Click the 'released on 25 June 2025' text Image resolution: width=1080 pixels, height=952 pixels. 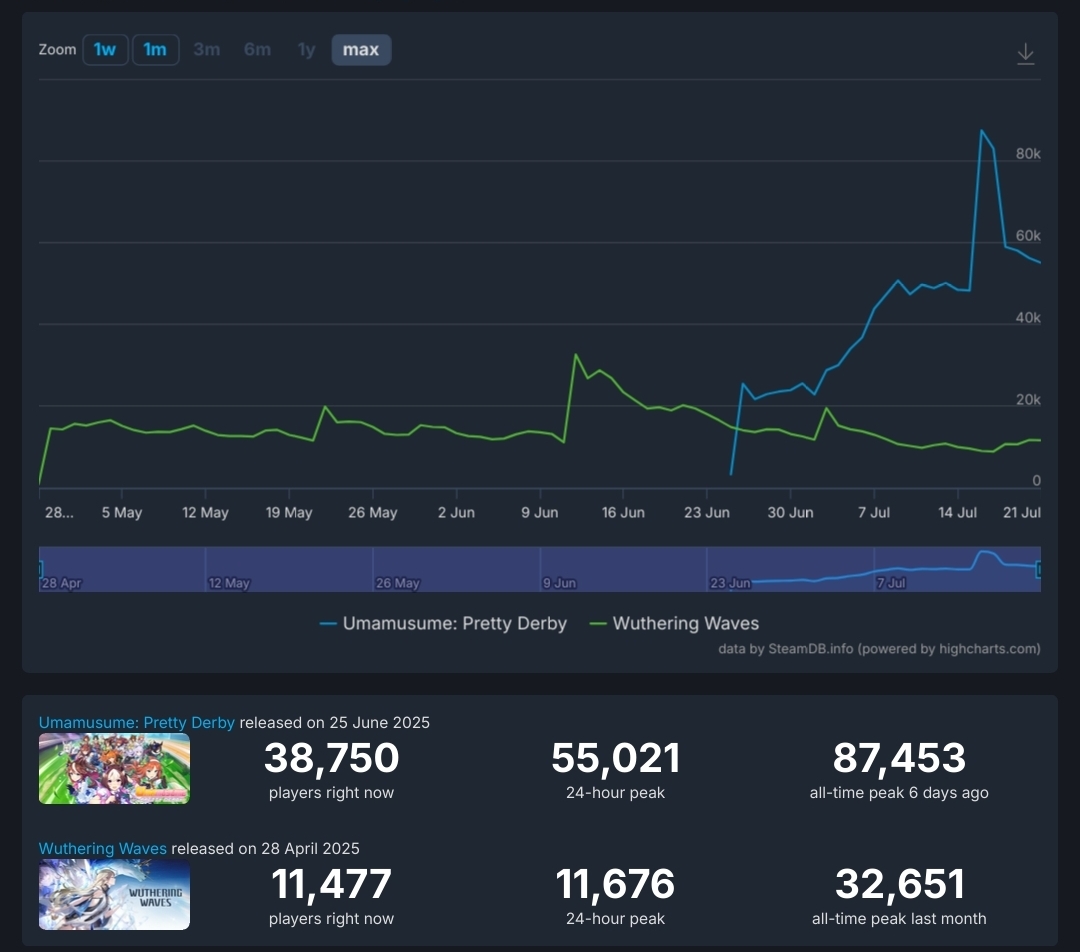coord(335,723)
